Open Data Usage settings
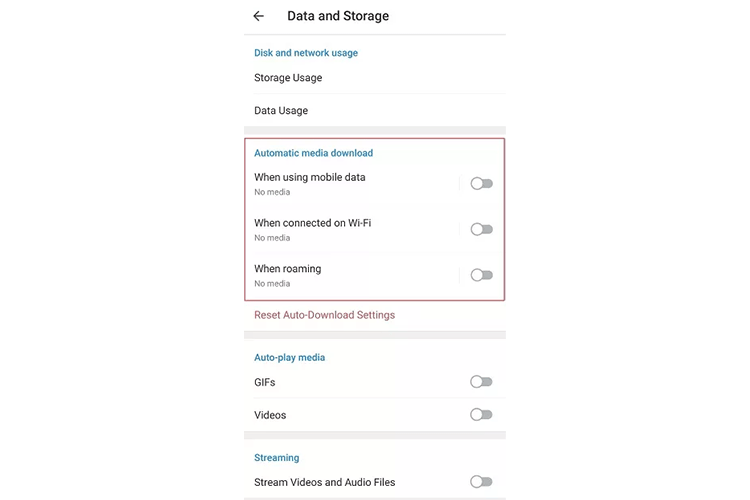This screenshot has width=750, height=500. tap(281, 111)
